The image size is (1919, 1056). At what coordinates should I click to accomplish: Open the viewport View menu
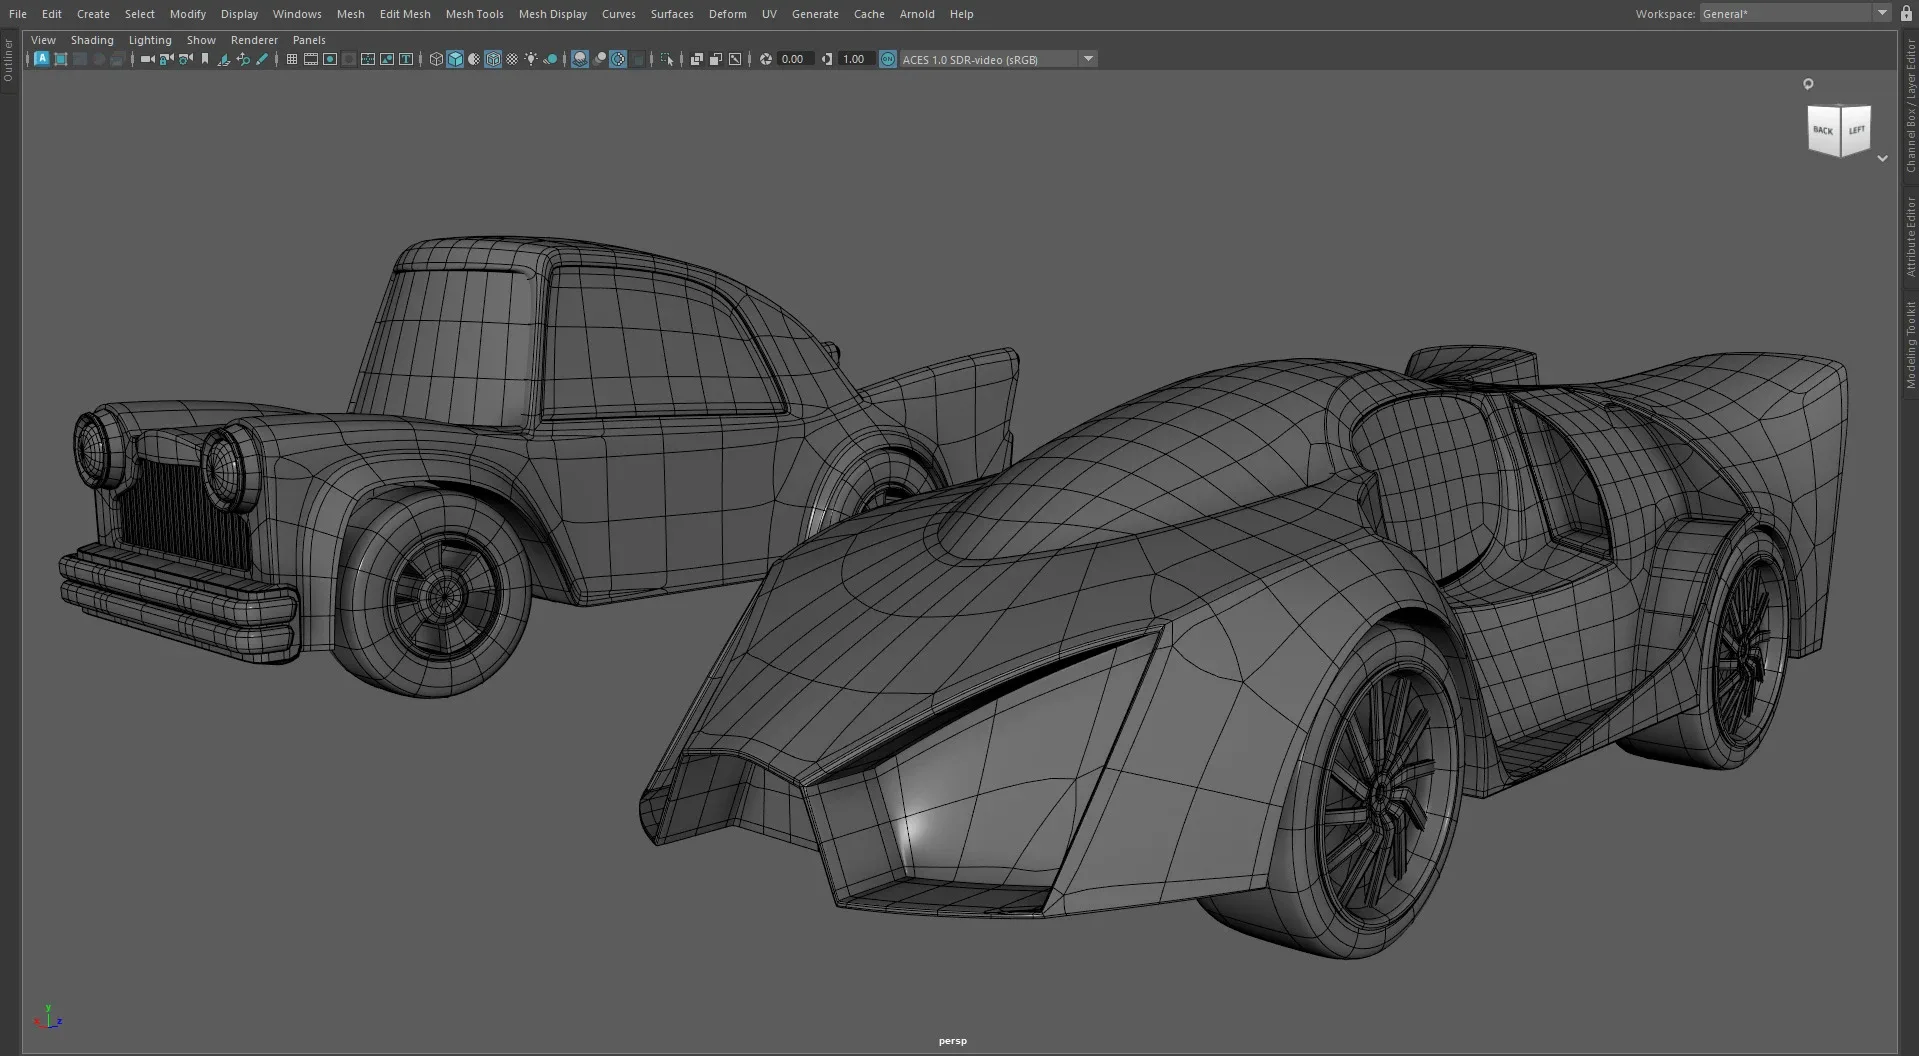tap(43, 40)
